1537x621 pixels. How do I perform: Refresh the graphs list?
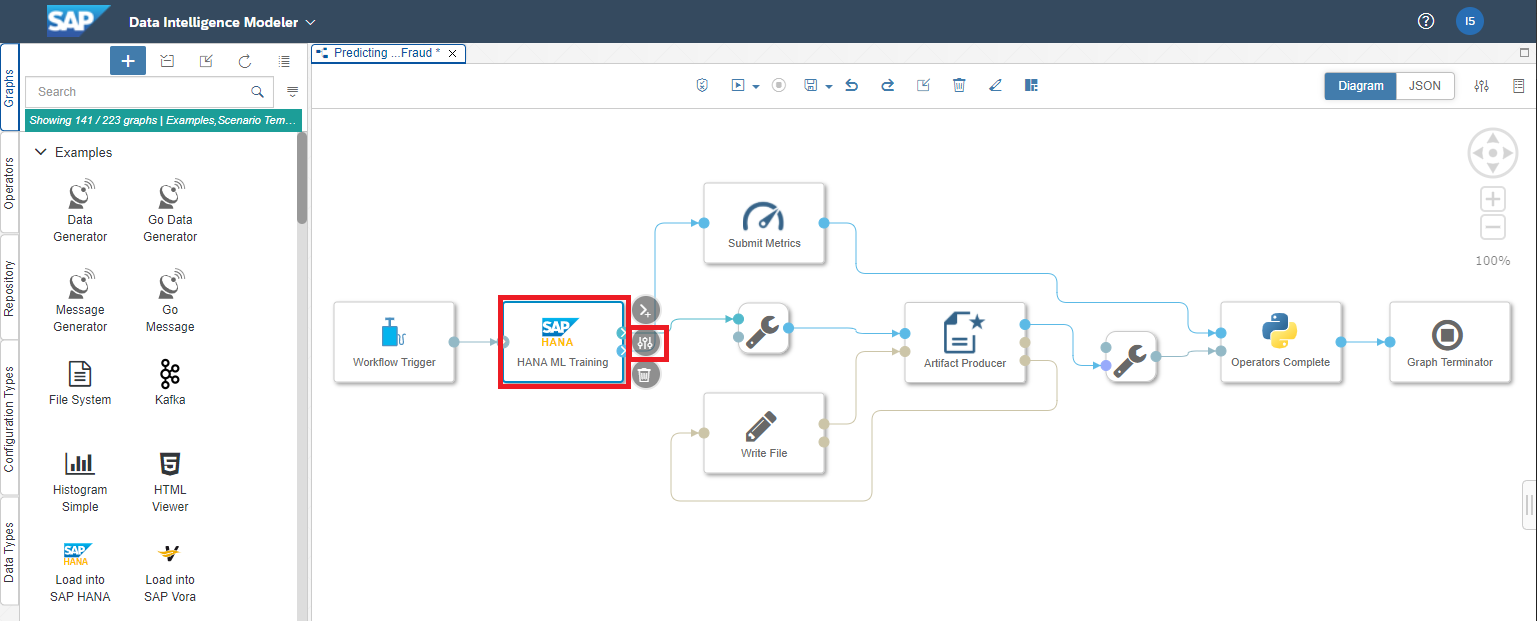pyautogui.click(x=245, y=62)
